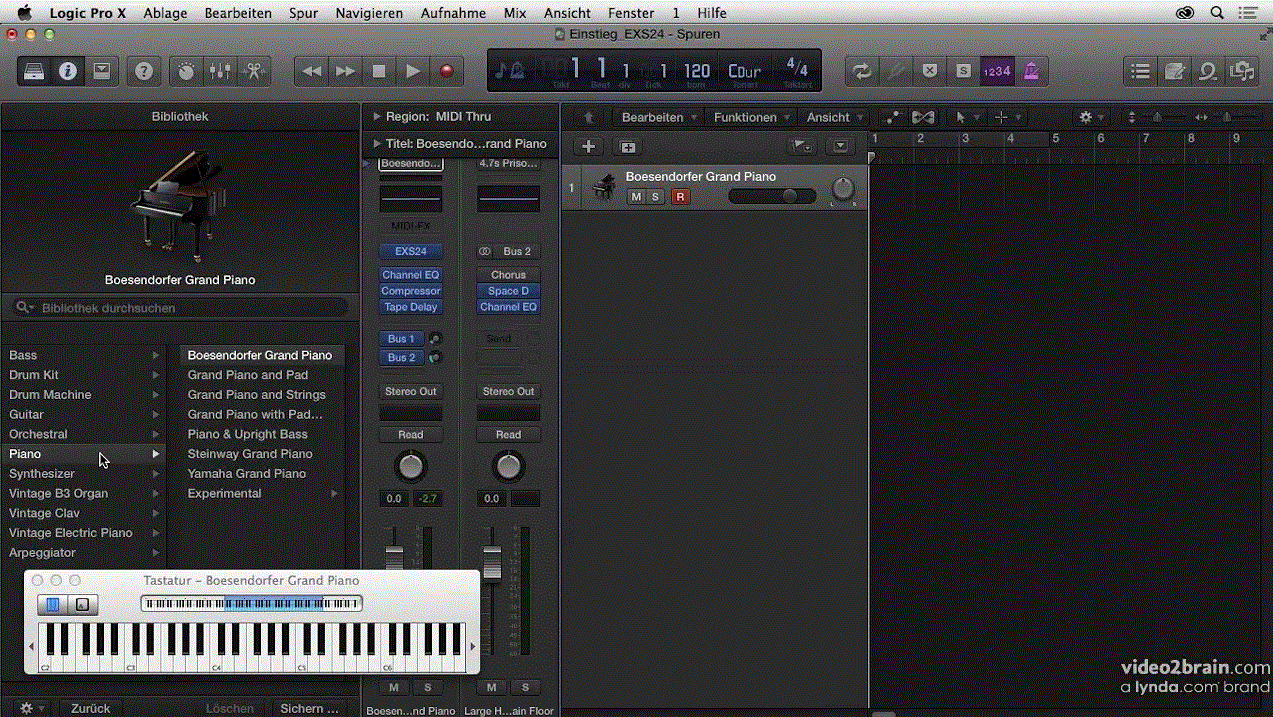1273x717 pixels.
Task: Open the Mixer with the faders button
Action: click(x=220, y=71)
